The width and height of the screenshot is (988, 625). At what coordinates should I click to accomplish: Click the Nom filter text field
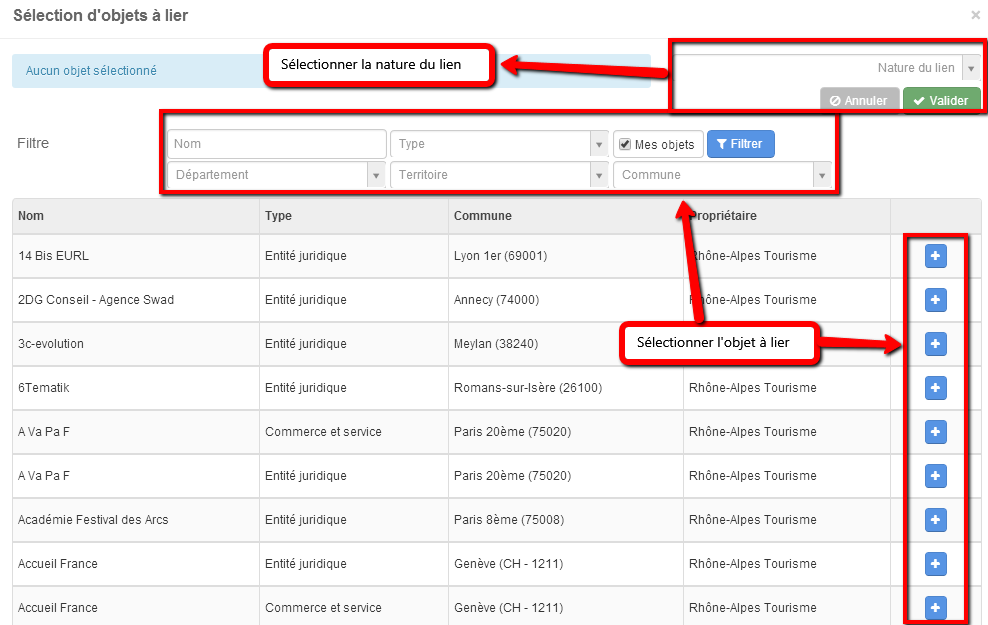click(277, 144)
